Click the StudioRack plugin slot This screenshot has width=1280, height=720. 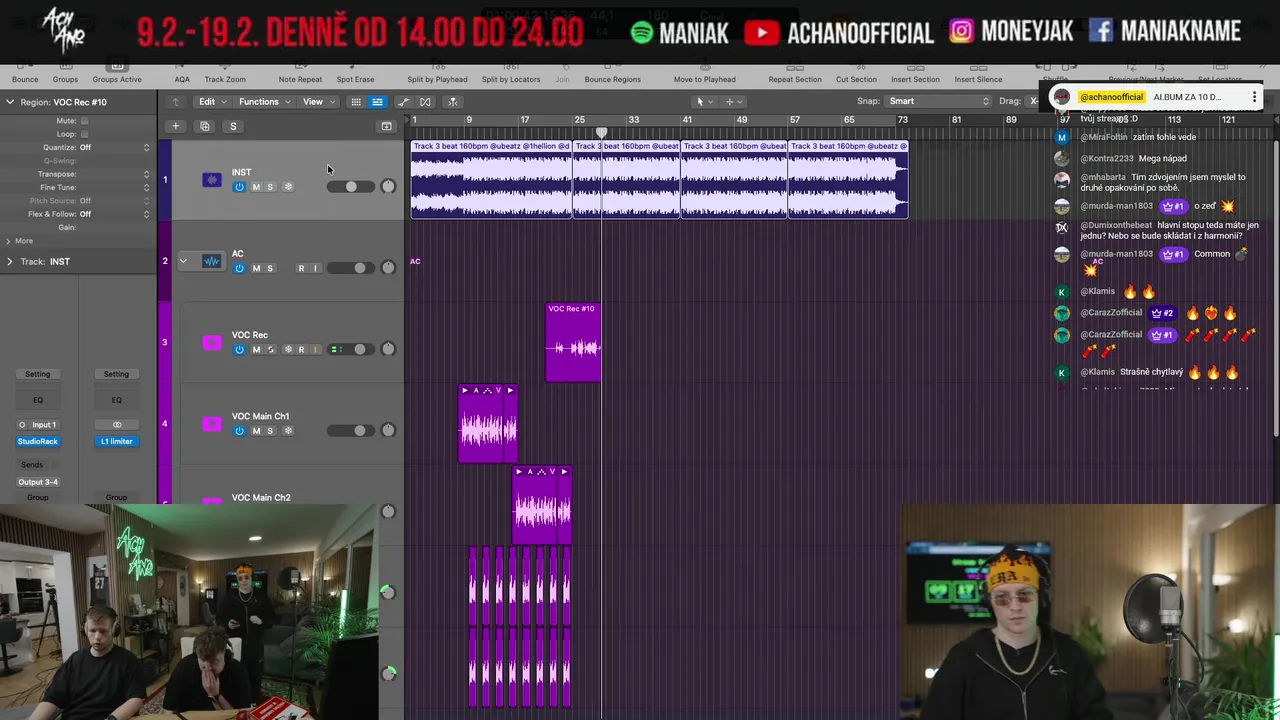[37, 441]
